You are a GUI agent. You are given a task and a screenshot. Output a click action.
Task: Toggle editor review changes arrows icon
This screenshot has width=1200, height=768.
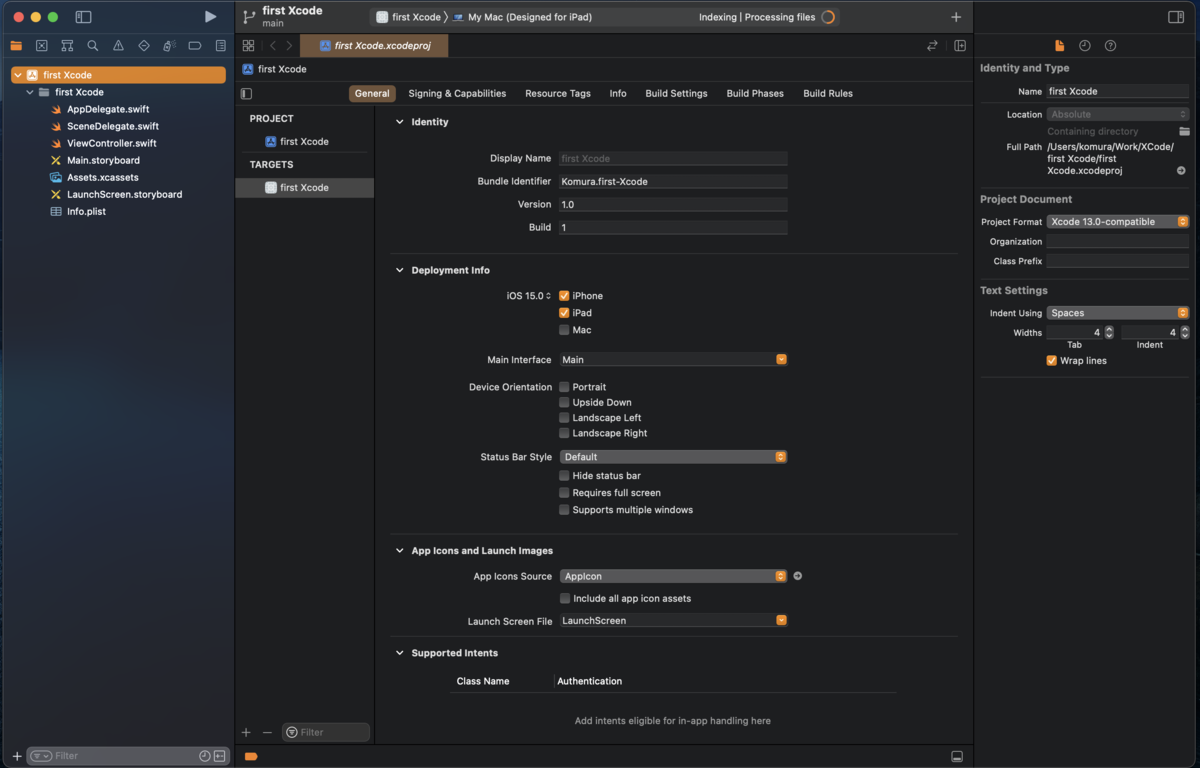[x=932, y=46]
